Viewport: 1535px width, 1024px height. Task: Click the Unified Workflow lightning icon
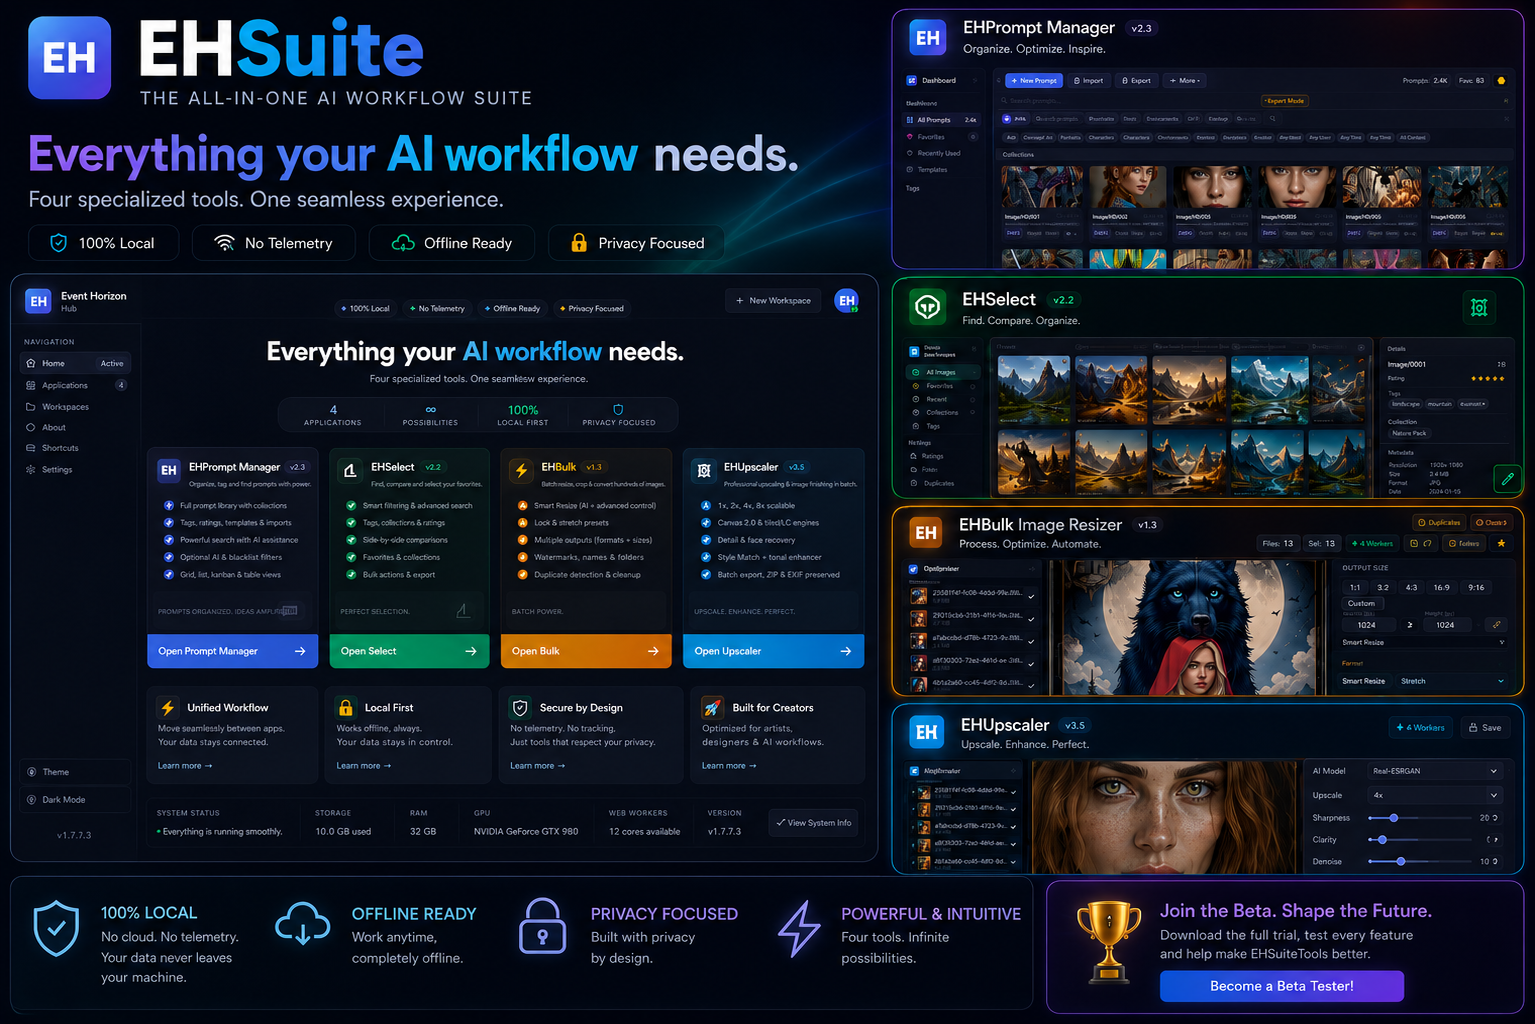(x=168, y=707)
